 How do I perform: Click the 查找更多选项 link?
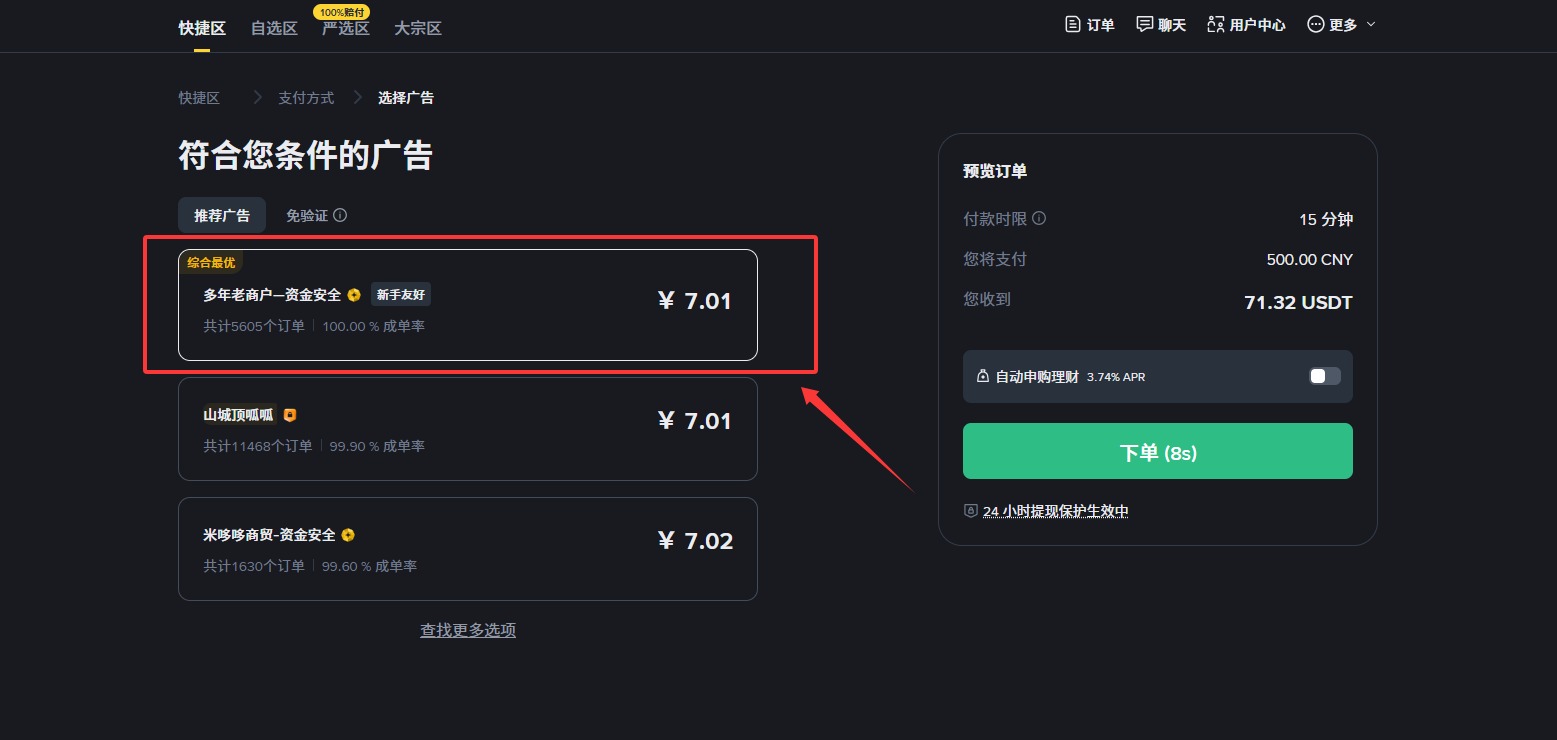coord(468,630)
